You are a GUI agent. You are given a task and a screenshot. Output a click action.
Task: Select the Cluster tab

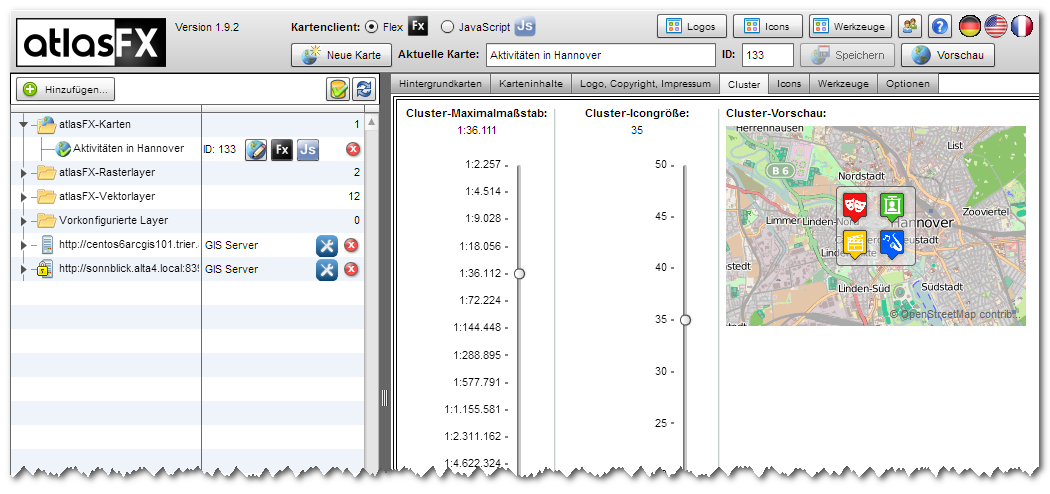744,84
